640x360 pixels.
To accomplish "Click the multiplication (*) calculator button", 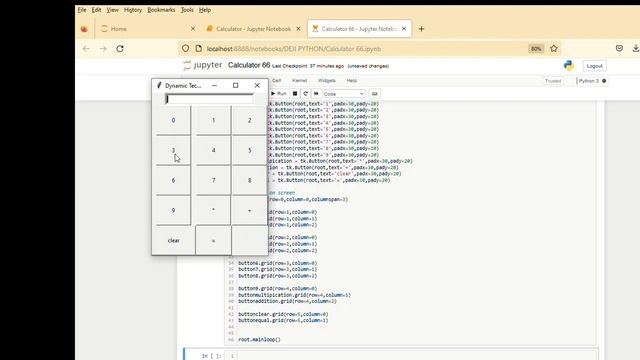I will tap(213, 211).
